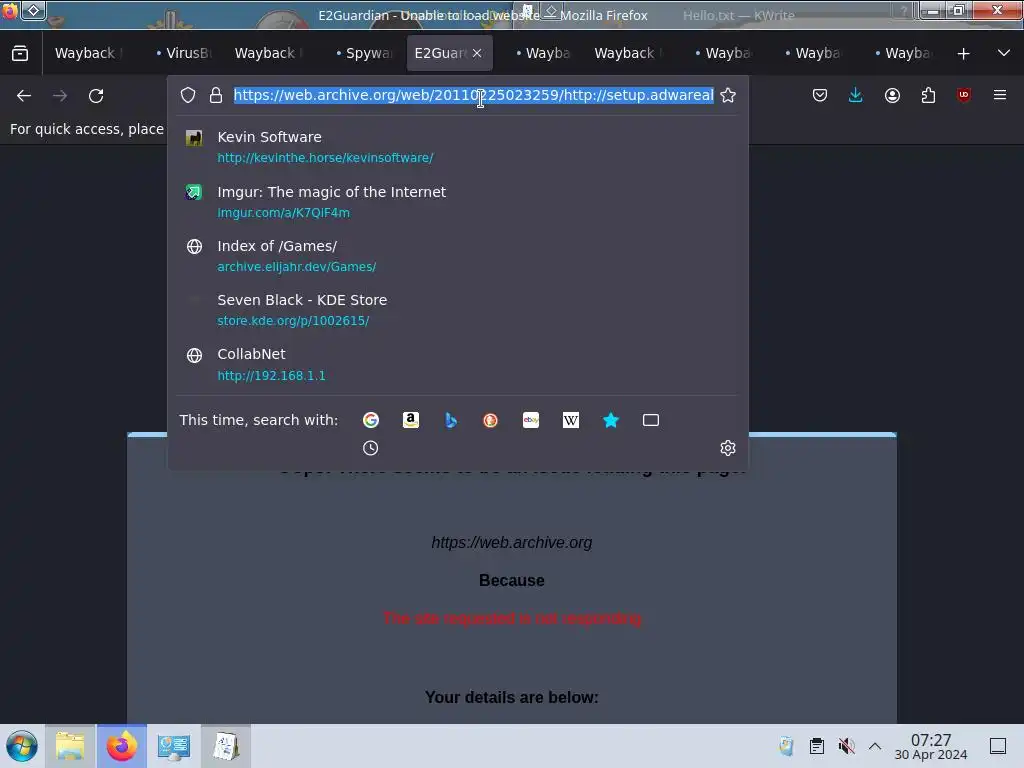The height and width of the screenshot is (768, 1024).
Task: Open Firefox account menu
Action: pos(892,95)
